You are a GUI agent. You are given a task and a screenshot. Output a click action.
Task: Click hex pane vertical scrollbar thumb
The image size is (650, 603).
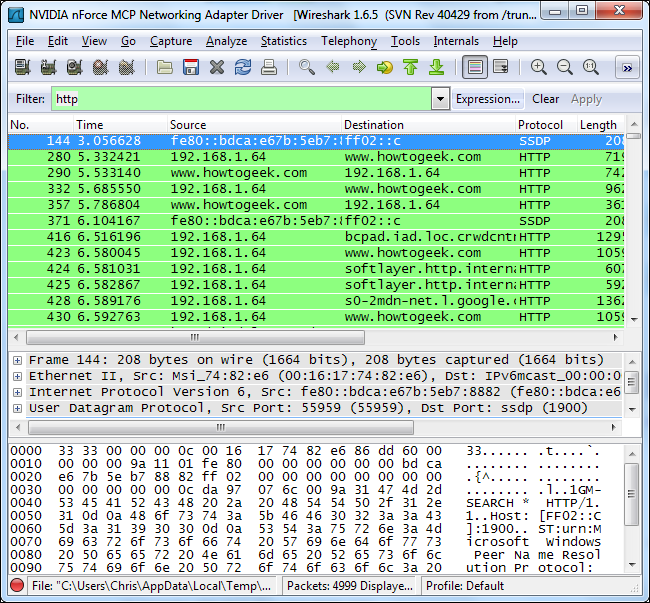(x=632, y=494)
